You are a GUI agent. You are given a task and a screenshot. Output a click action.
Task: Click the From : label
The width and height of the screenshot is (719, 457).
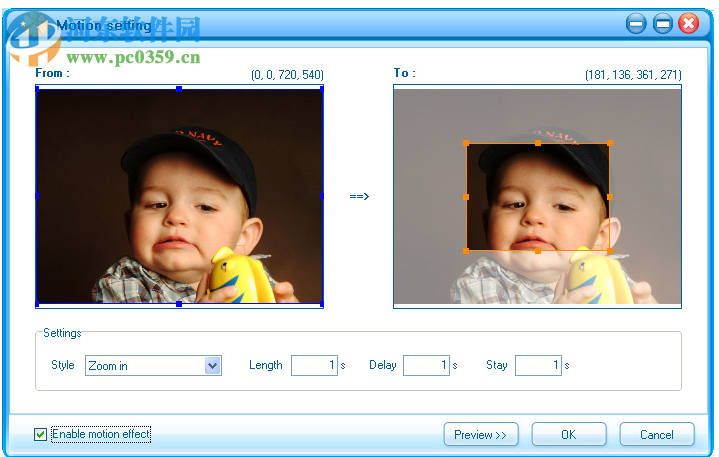point(53,73)
